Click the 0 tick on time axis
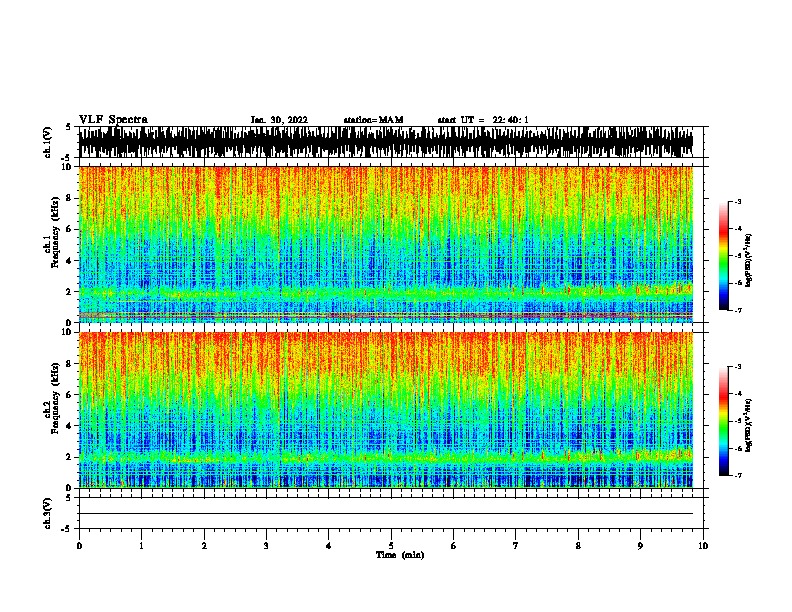 point(79,546)
